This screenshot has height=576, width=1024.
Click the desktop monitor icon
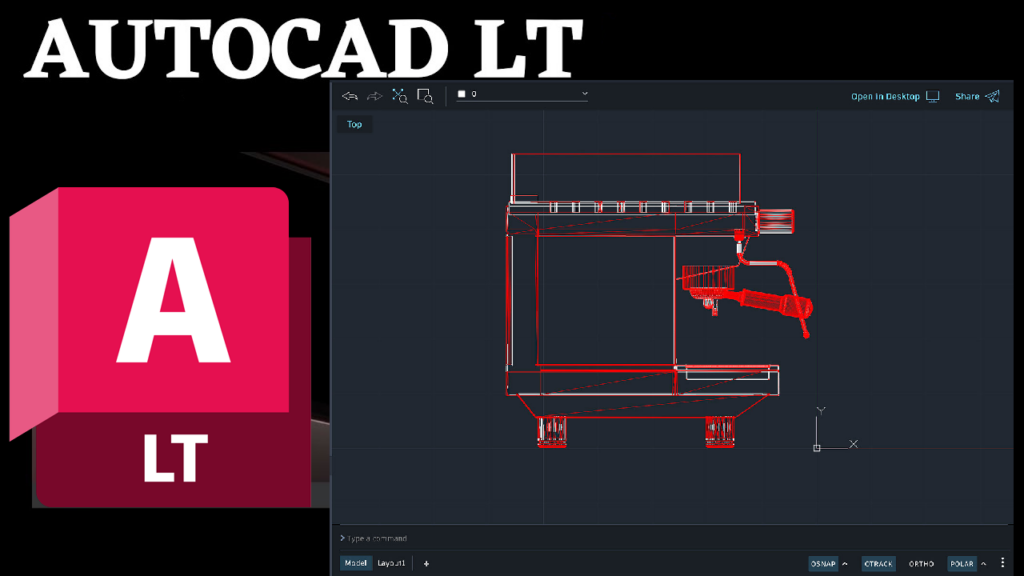tap(933, 96)
